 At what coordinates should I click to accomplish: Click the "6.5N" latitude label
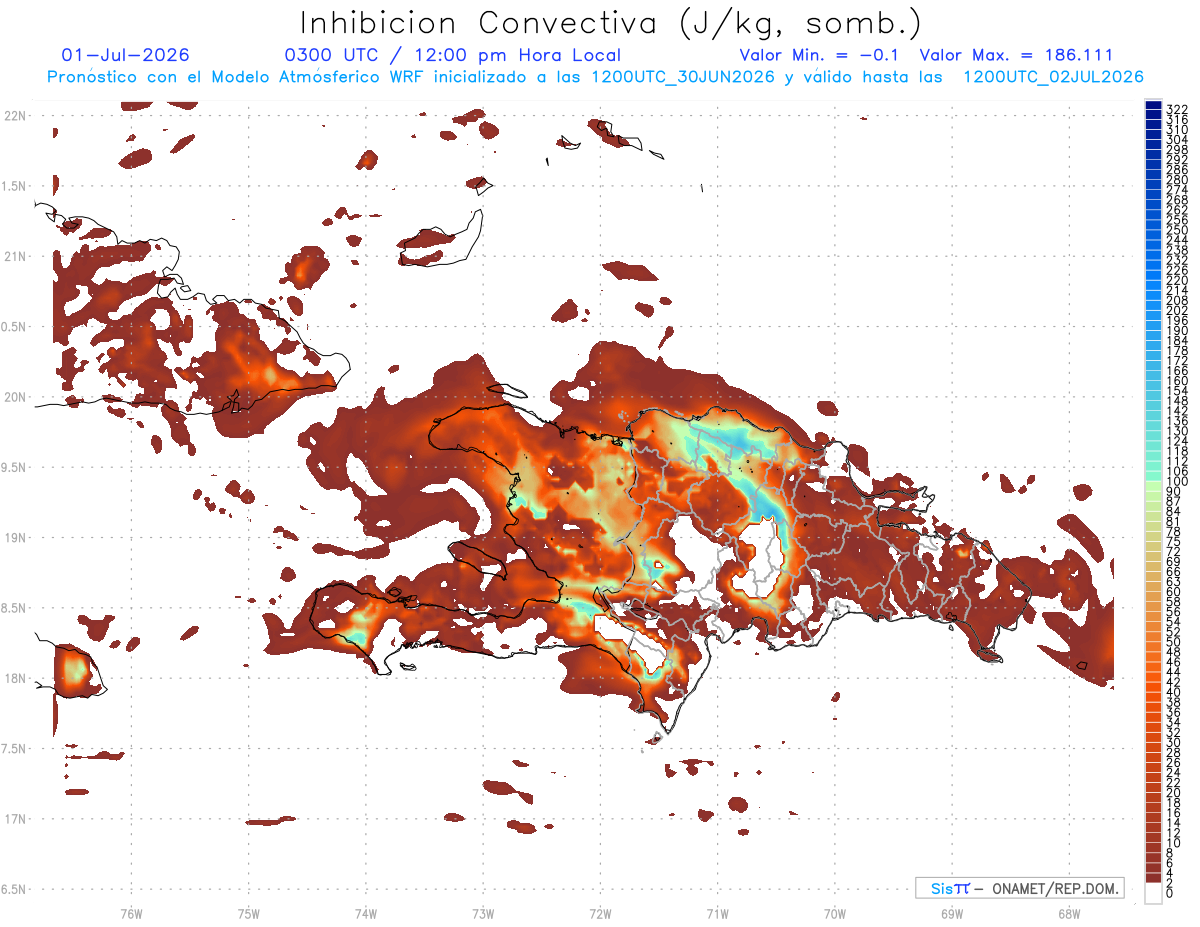point(13,889)
